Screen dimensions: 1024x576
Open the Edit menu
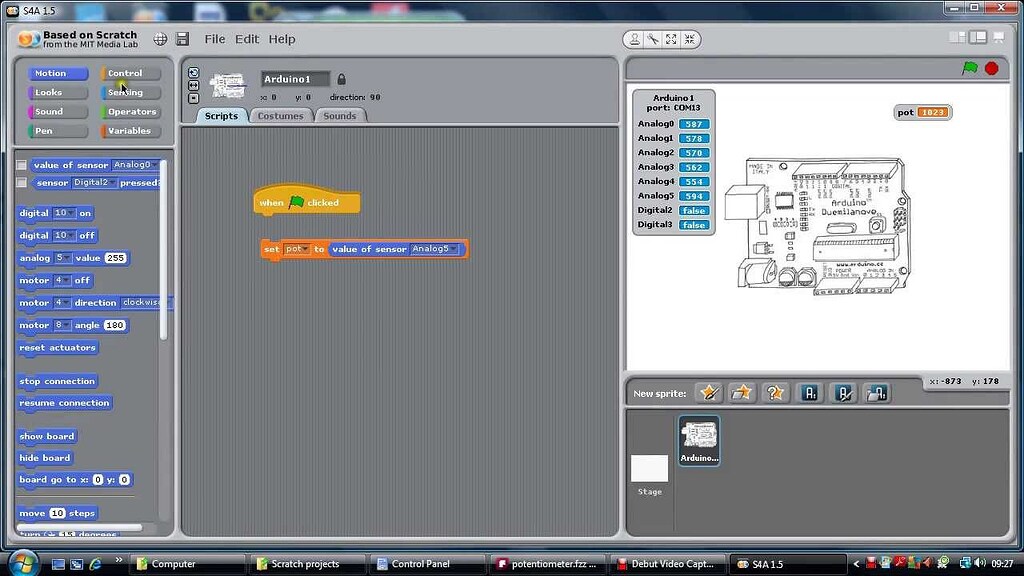coord(246,39)
